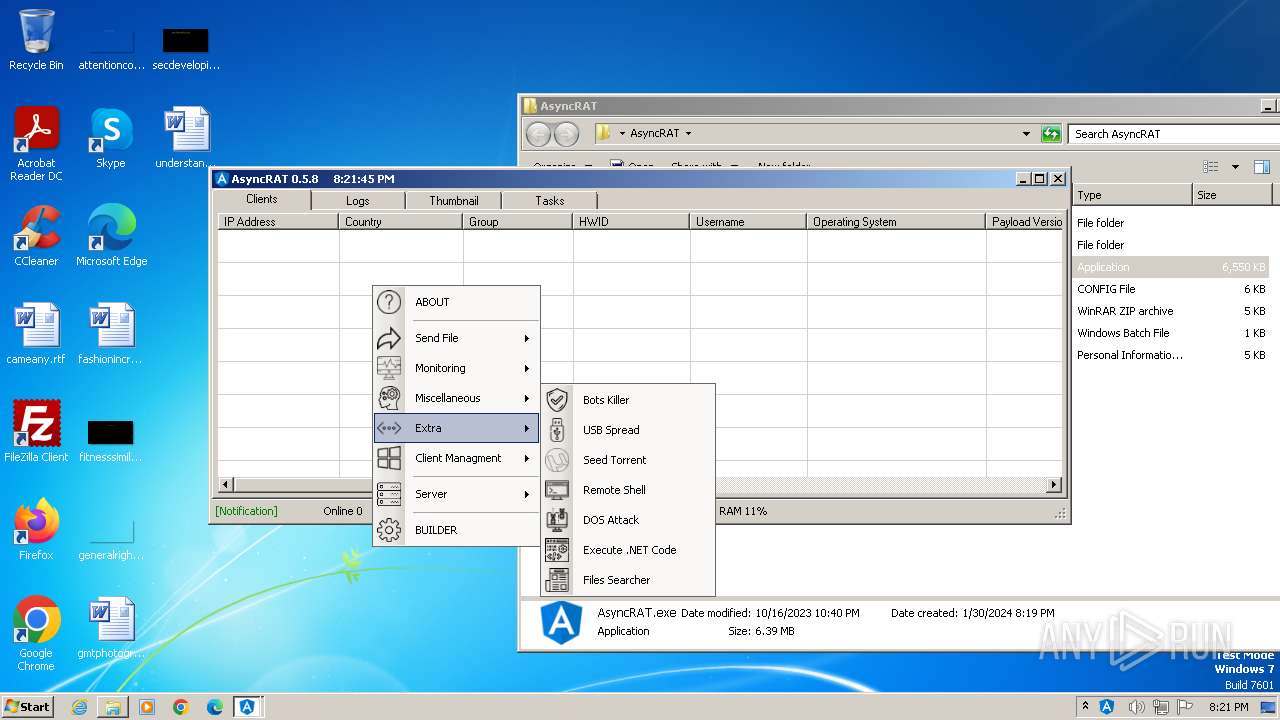The image size is (1280, 720).
Task: Open CCleaner desktop shortcut
Action: 36,236
